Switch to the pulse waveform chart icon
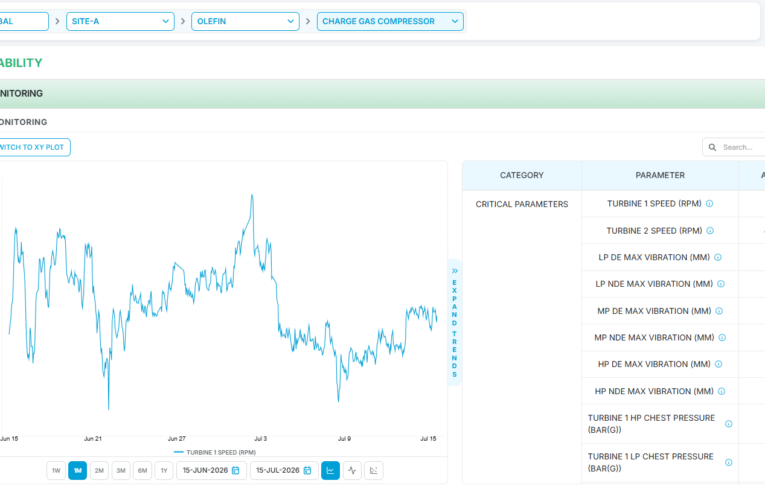Viewport: 765px width, 495px height. point(352,471)
